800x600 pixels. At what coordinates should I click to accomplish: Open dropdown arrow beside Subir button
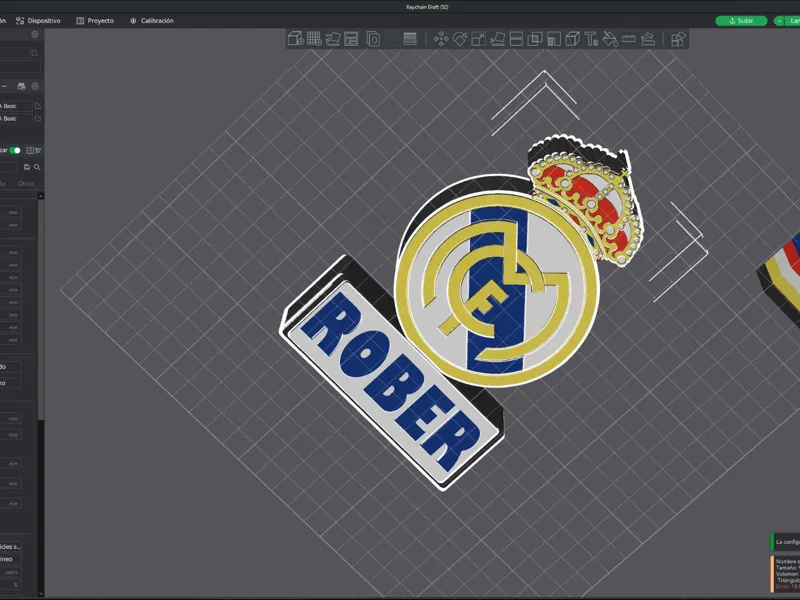(779, 21)
